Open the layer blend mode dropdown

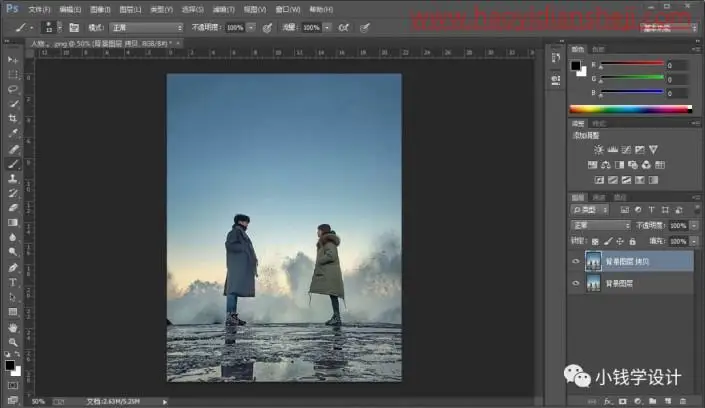(x=601, y=225)
